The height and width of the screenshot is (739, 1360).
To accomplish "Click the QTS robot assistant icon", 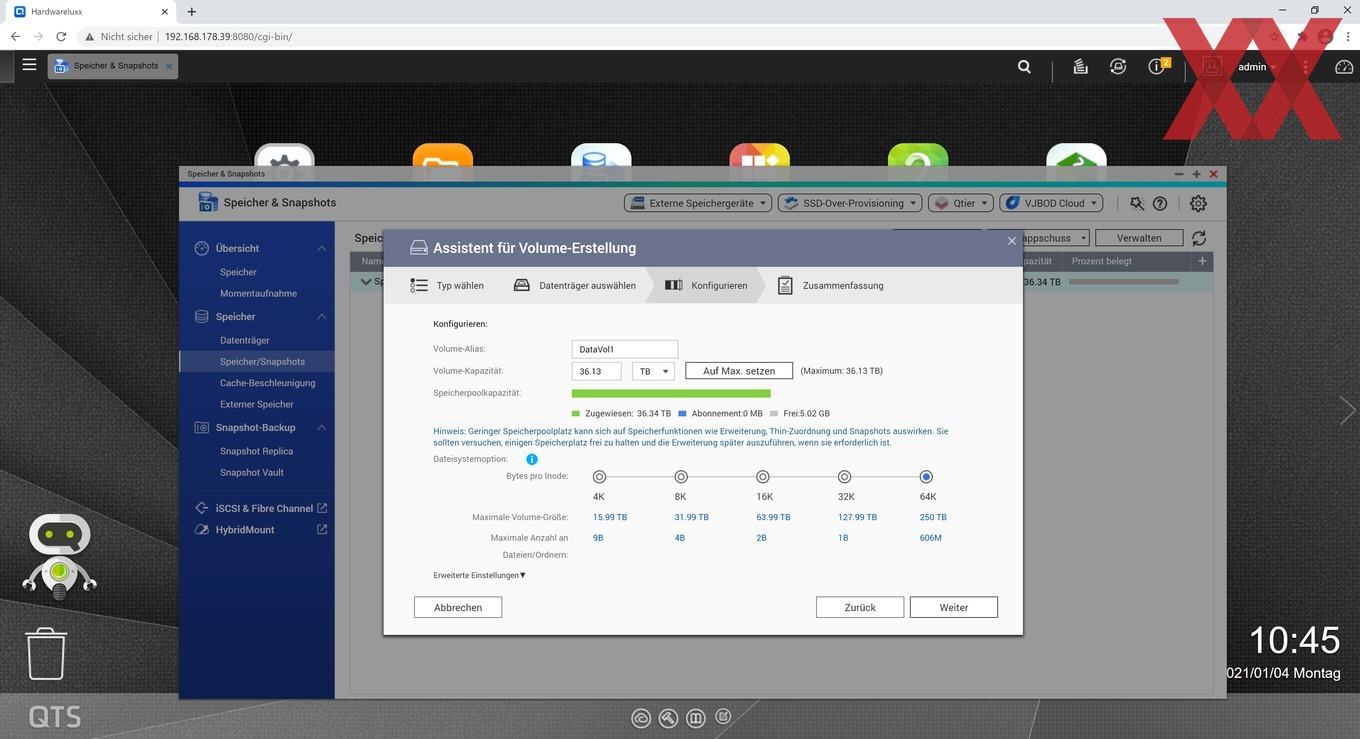I will 59,556.
